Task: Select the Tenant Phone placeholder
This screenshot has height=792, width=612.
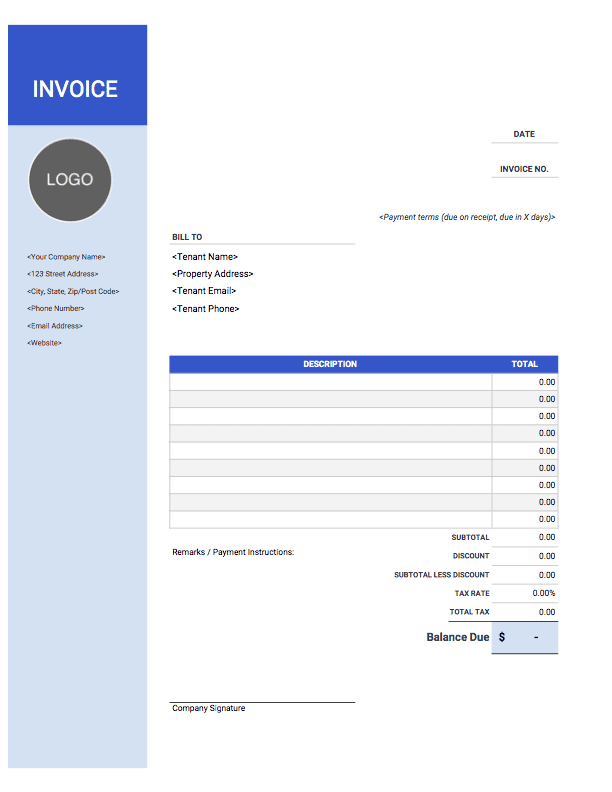Action: tap(206, 309)
